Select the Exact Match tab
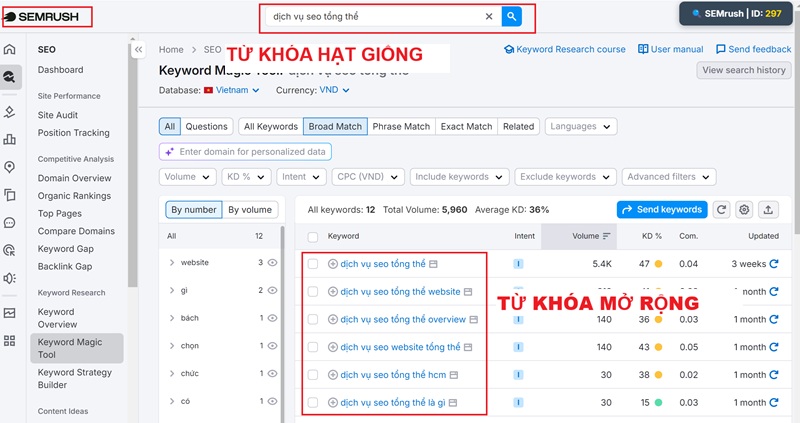Viewport: 800px width, 423px height. tap(466, 127)
